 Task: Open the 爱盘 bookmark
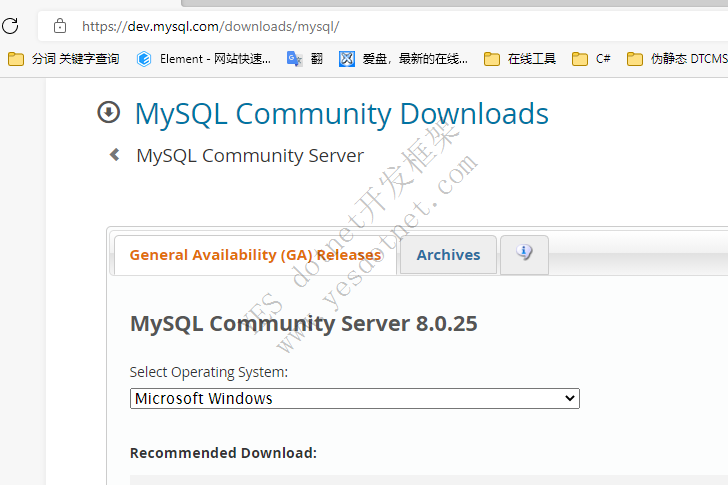pos(403,59)
